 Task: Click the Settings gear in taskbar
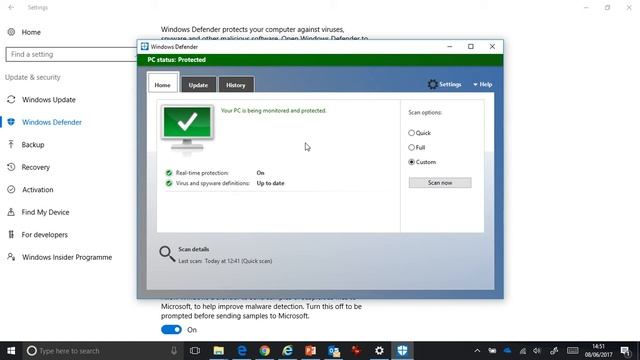(x=379, y=351)
